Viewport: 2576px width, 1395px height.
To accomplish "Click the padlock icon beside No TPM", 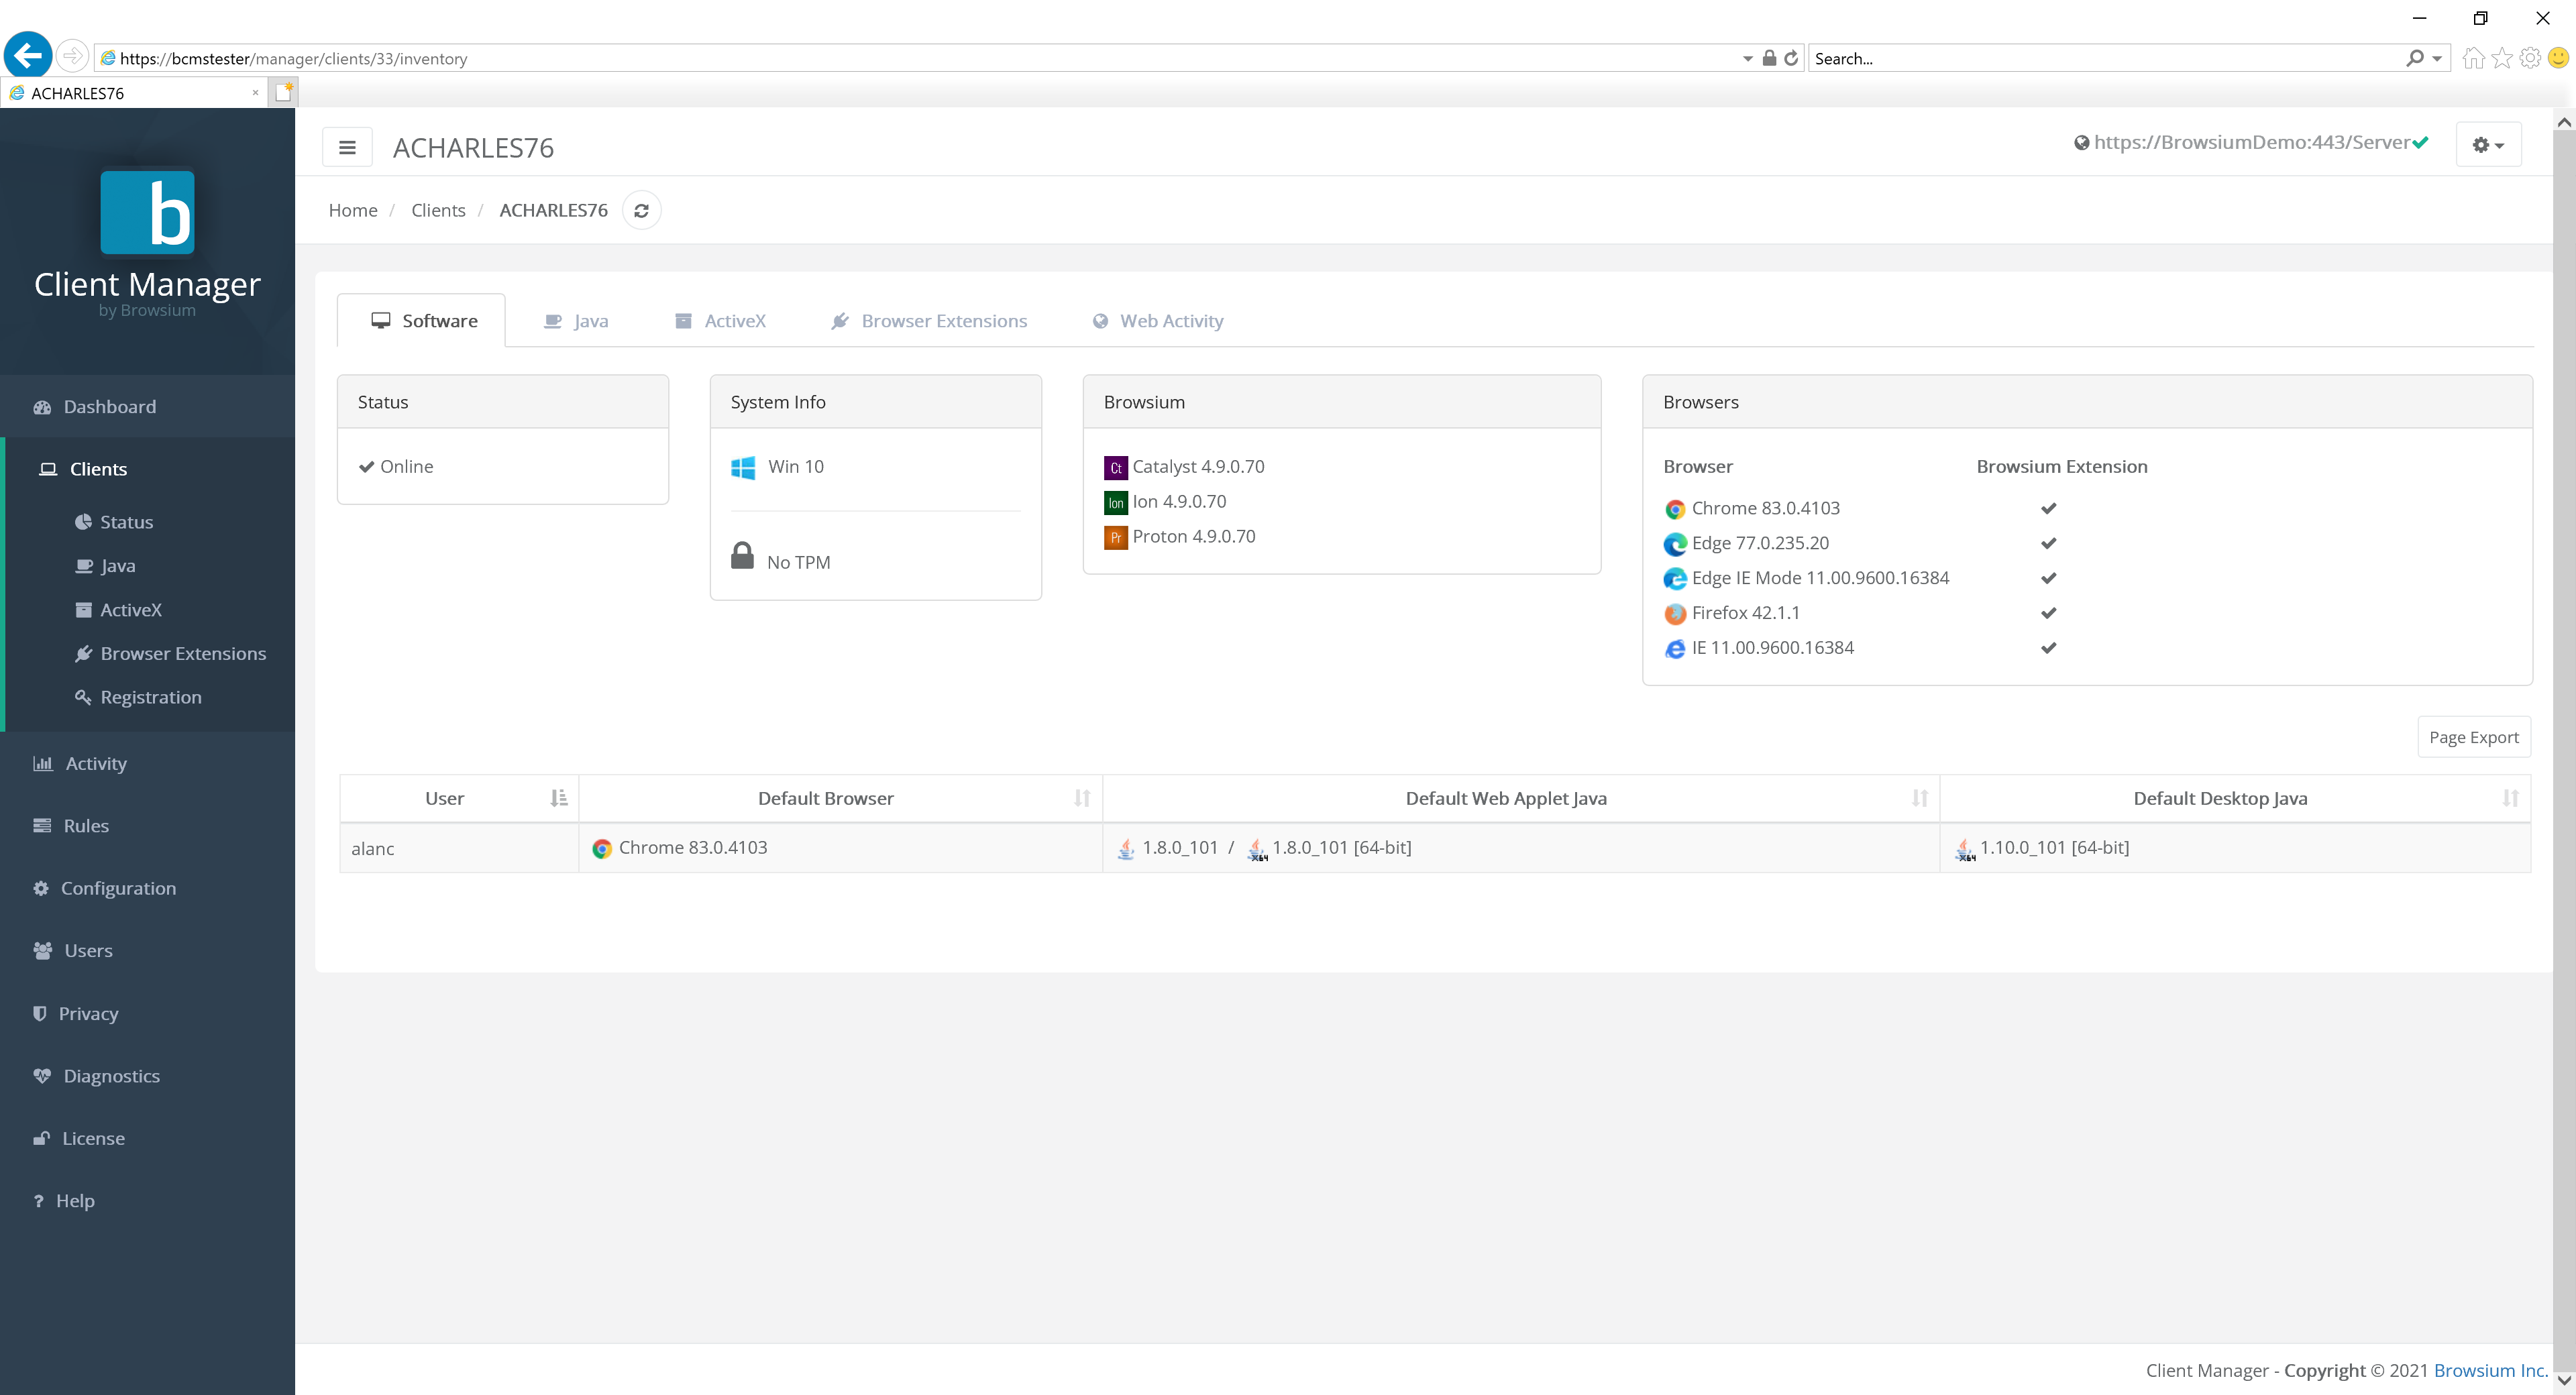I will tap(742, 555).
